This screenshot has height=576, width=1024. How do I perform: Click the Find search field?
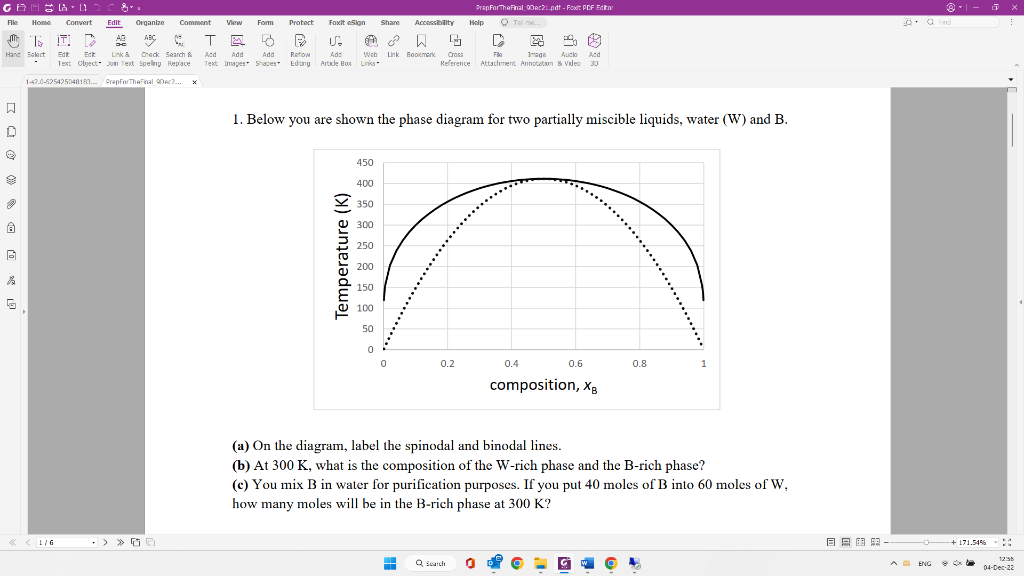(963, 22)
